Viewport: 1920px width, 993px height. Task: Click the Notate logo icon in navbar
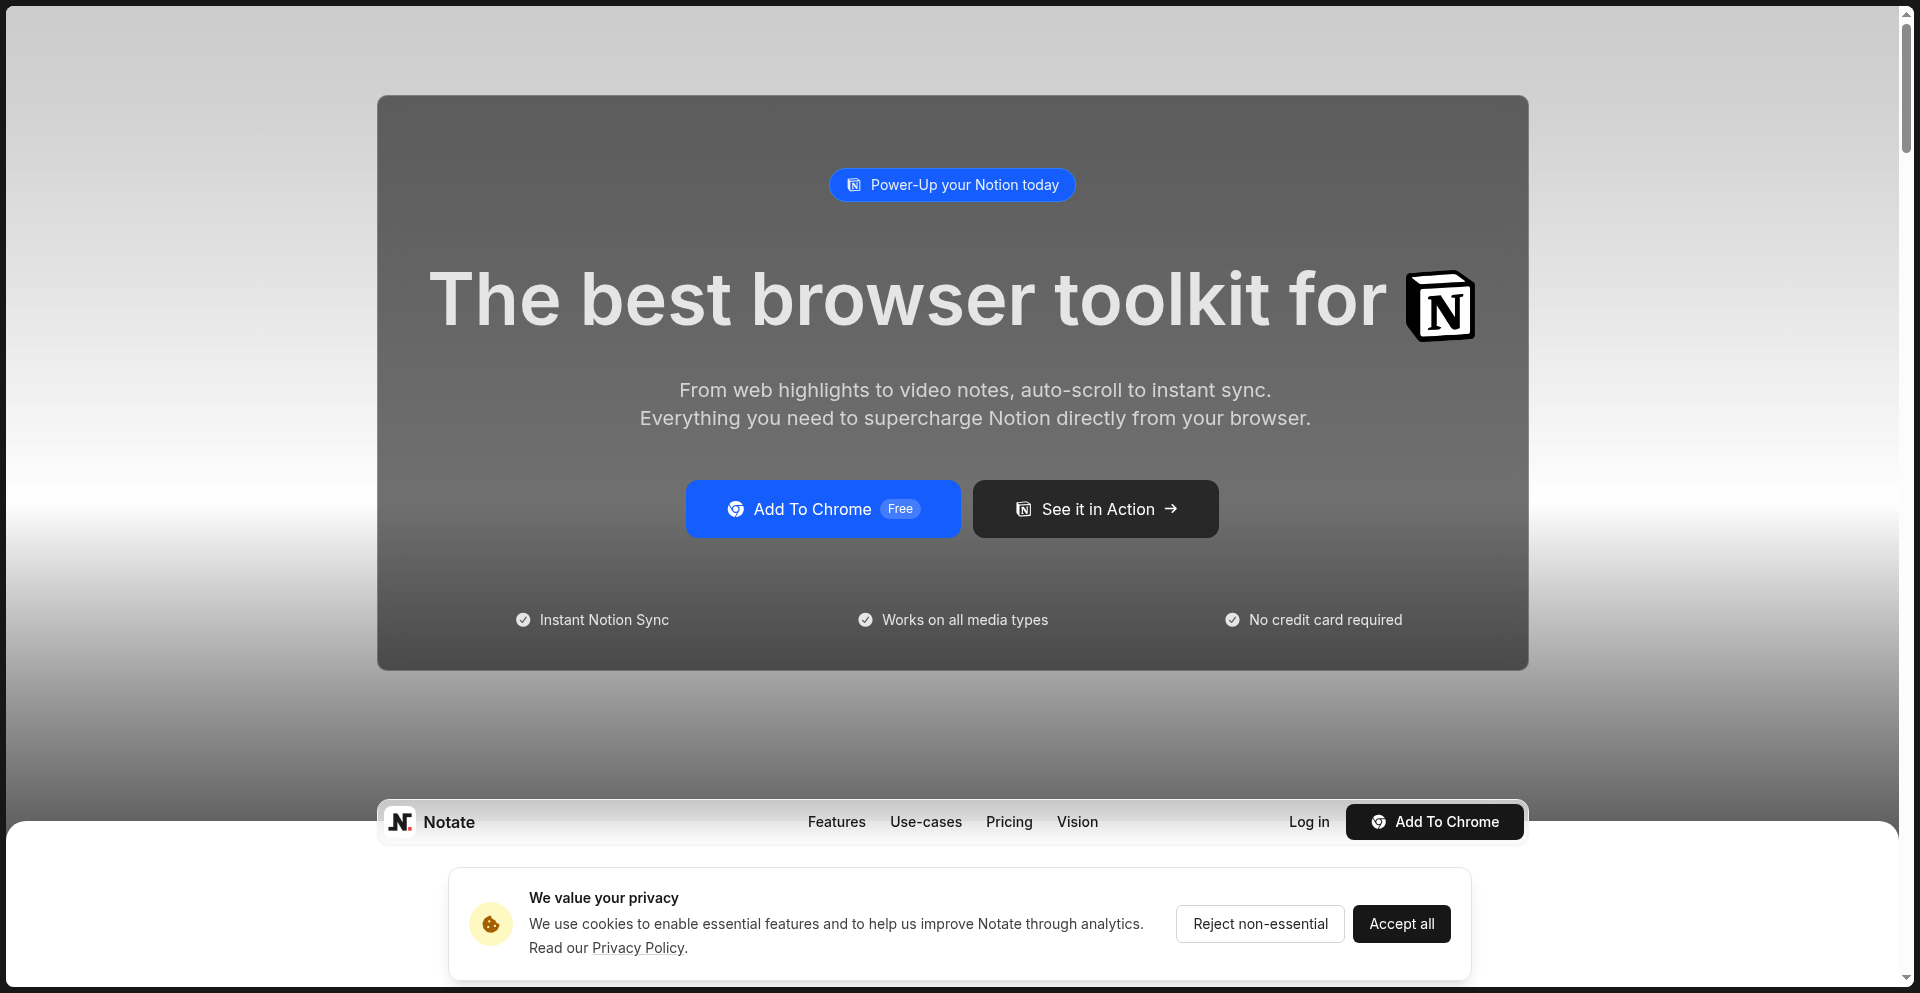point(400,822)
